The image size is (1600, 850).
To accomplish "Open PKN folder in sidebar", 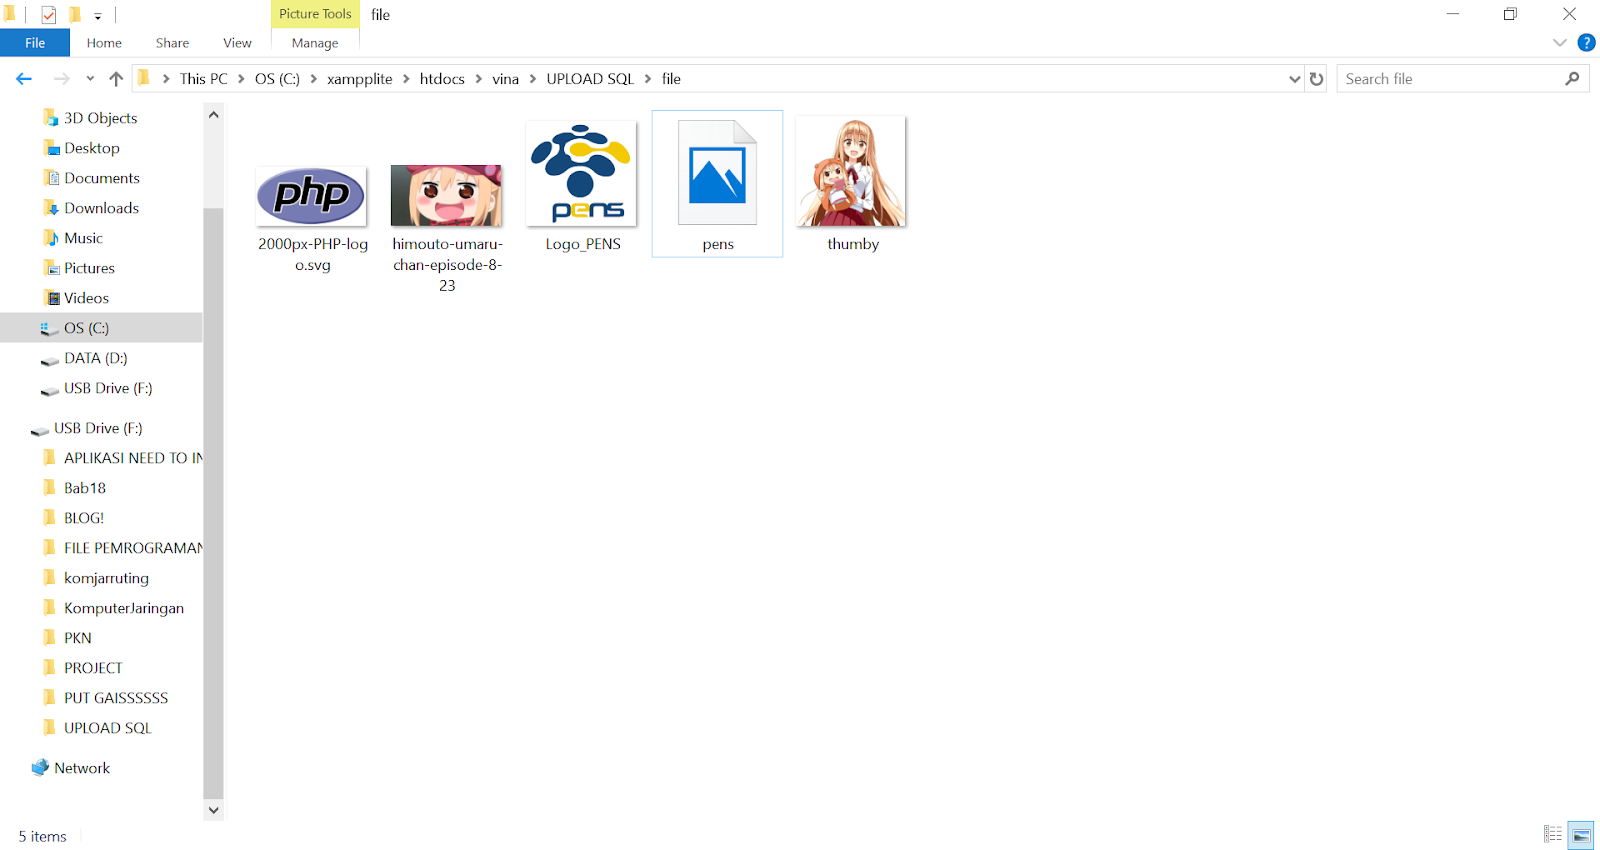I will [78, 638].
